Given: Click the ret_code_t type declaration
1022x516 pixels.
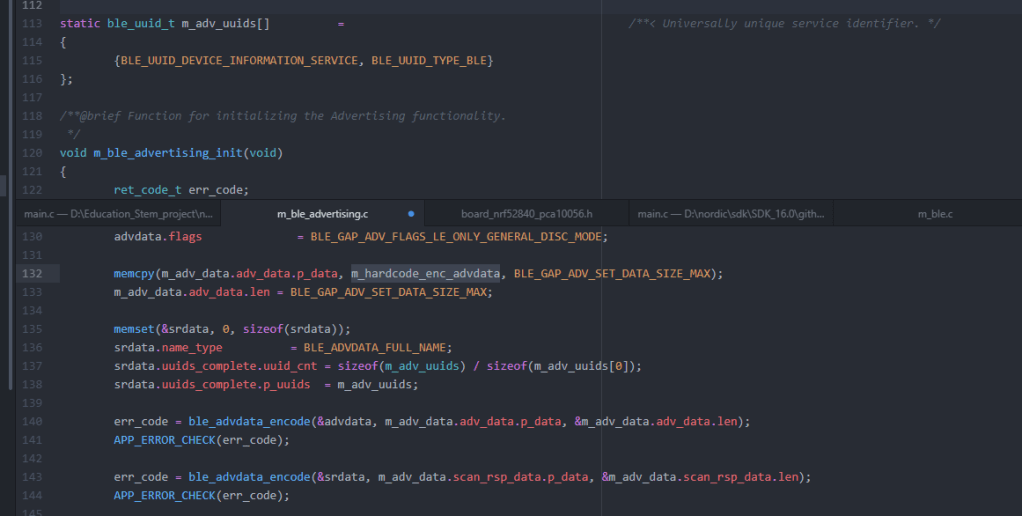Looking at the screenshot, I should pos(147,189).
